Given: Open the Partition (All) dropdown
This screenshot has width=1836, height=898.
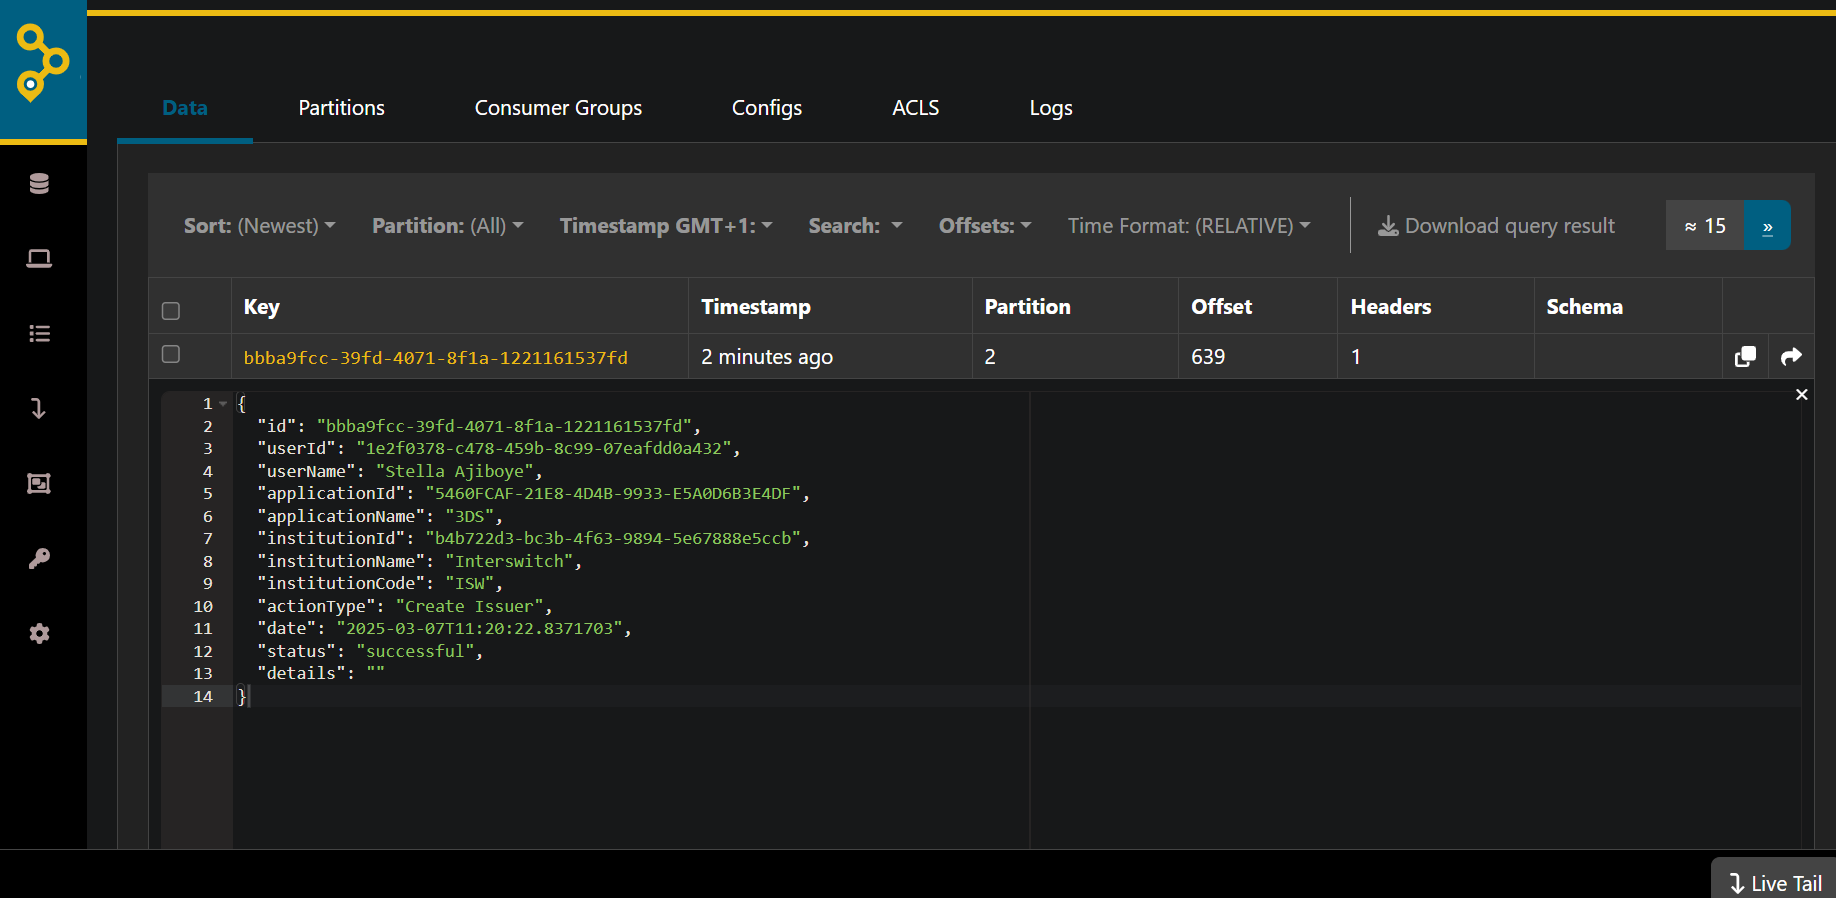Looking at the screenshot, I should click(x=447, y=226).
